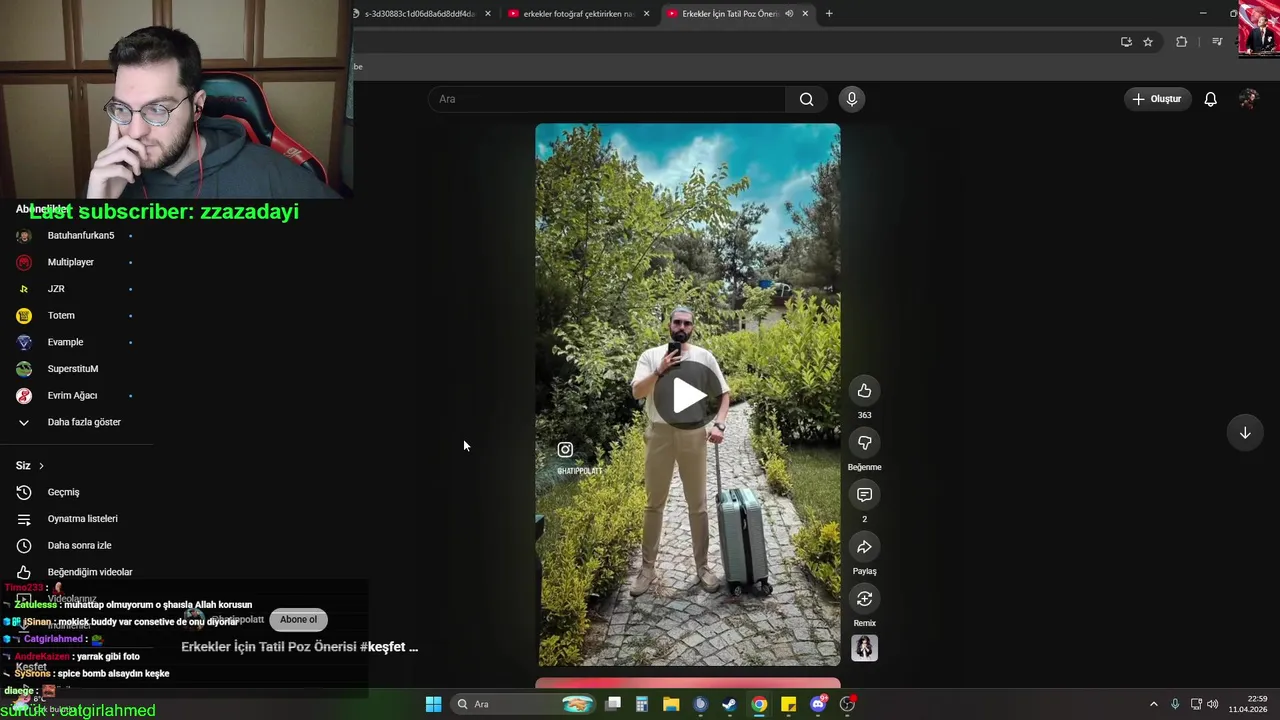Close the s-3d30883c tab

point(488,14)
